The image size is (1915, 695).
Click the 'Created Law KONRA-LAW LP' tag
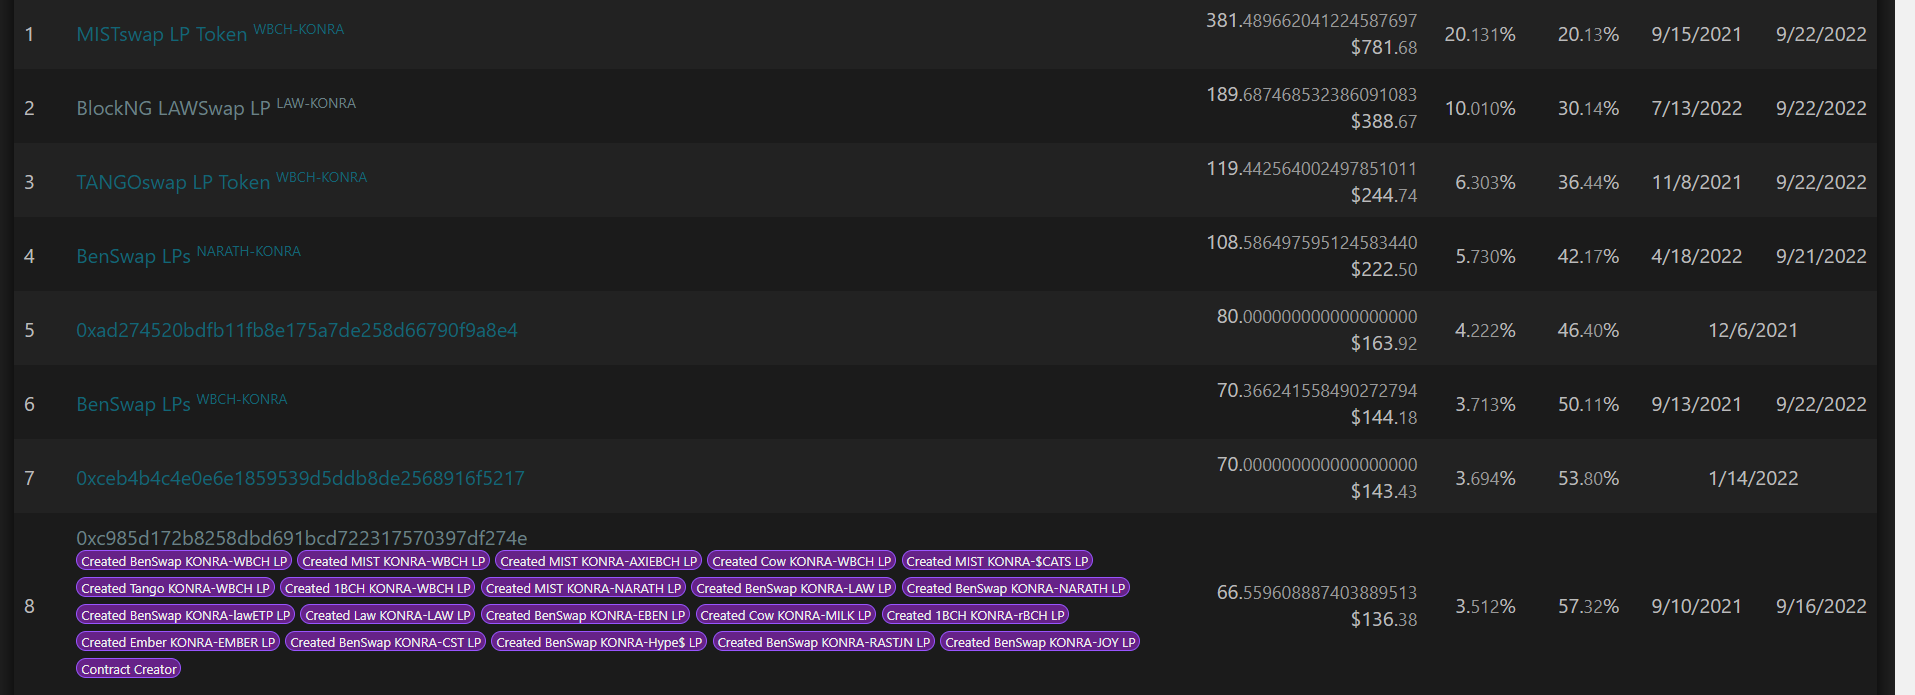(387, 615)
